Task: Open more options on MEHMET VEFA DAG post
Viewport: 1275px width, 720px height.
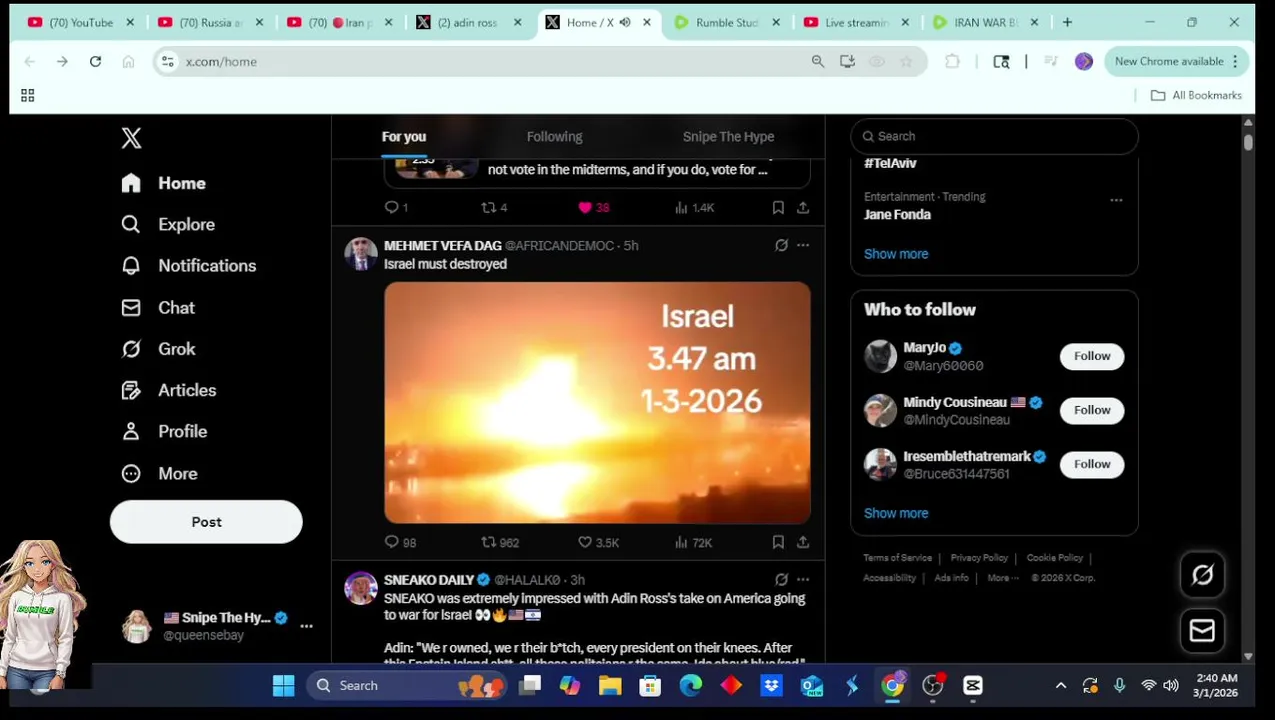Action: 803,245
